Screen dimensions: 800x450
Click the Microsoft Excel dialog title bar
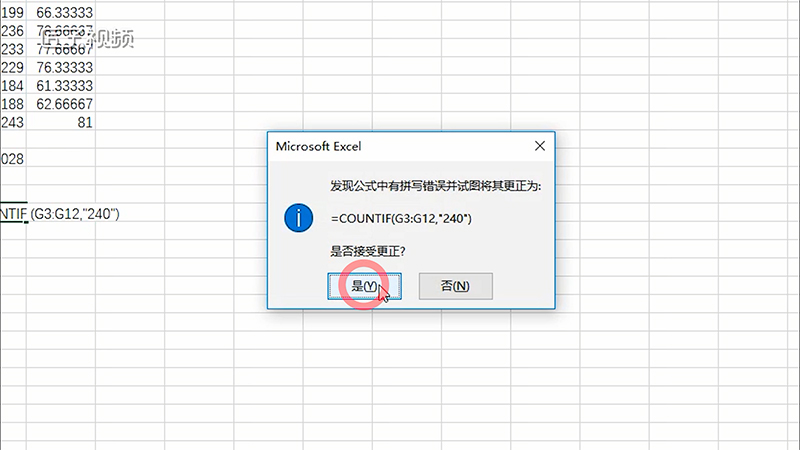click(x=400, y=145)
